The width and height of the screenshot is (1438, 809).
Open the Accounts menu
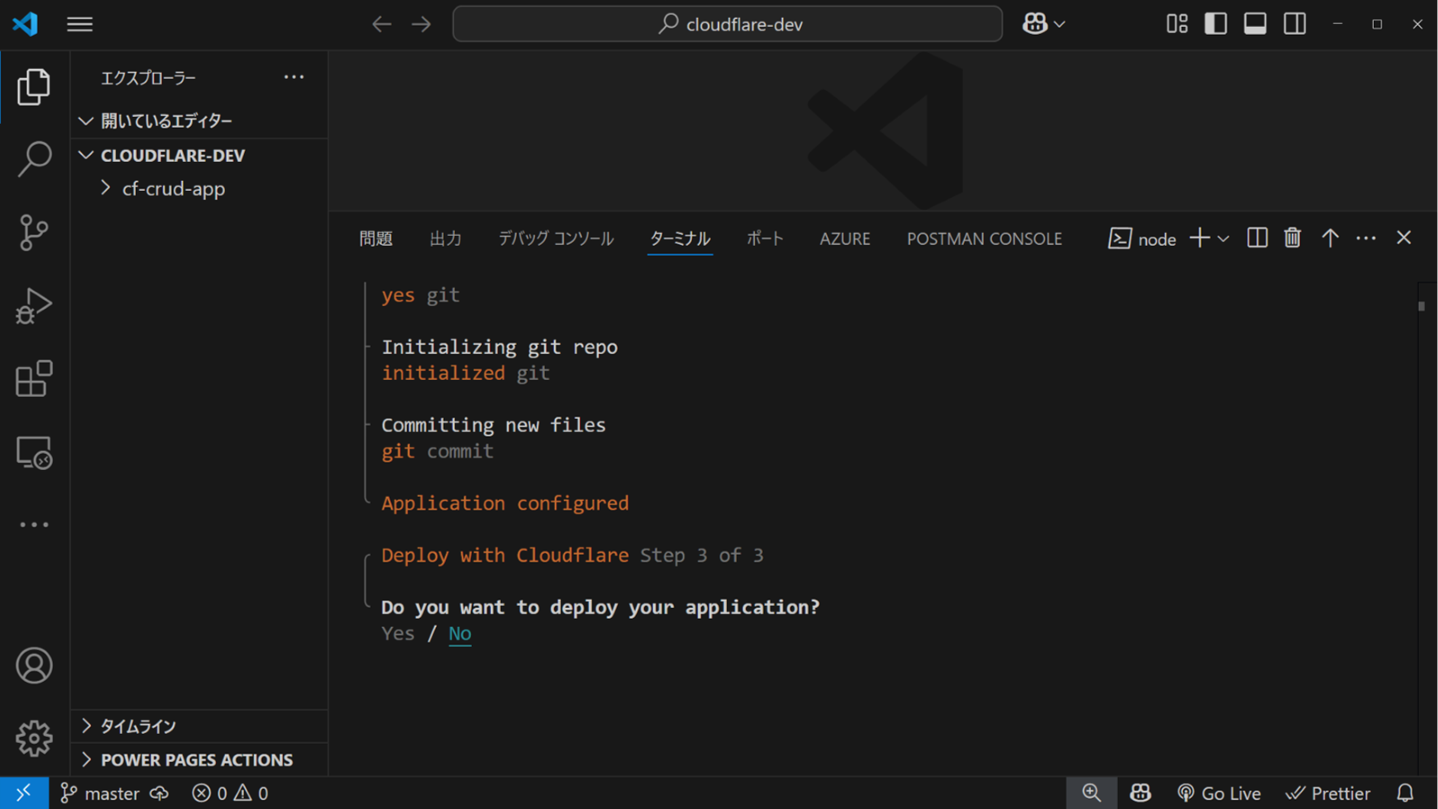34,666
